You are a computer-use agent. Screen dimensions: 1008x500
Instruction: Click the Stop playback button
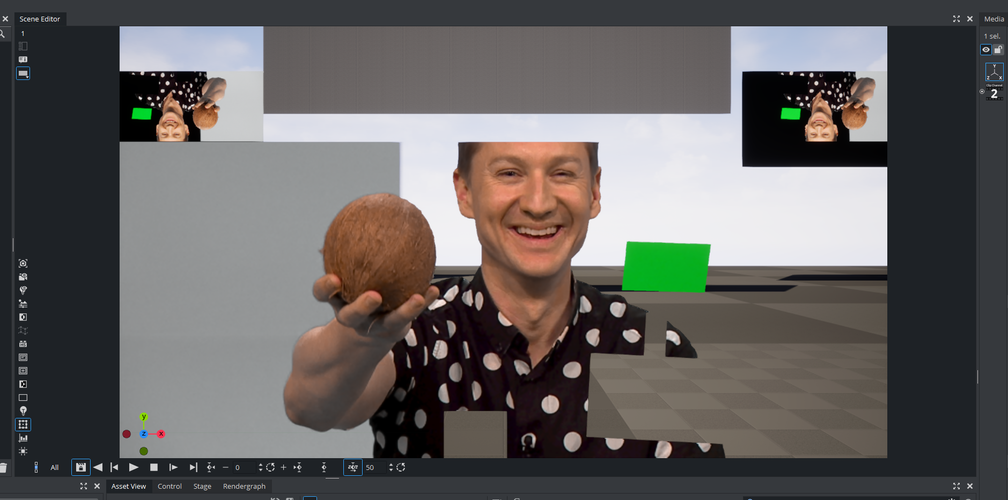coord(154,467)
